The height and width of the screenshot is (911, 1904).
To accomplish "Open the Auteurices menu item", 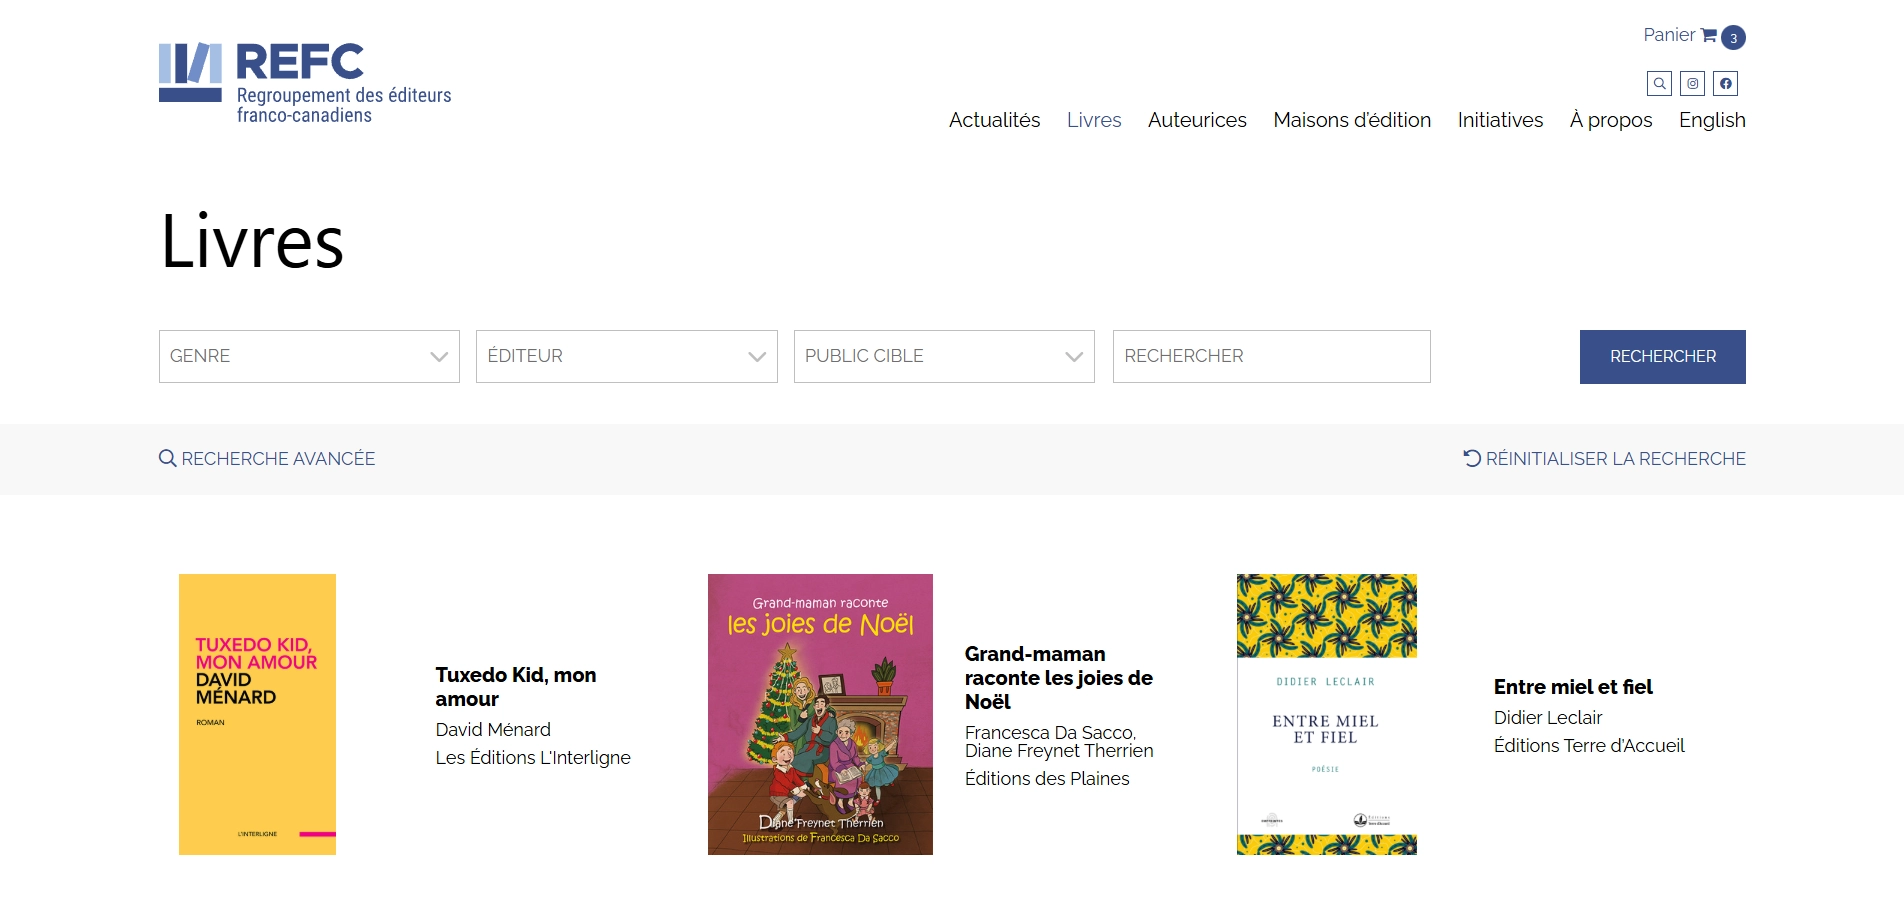I will 1197,120.
